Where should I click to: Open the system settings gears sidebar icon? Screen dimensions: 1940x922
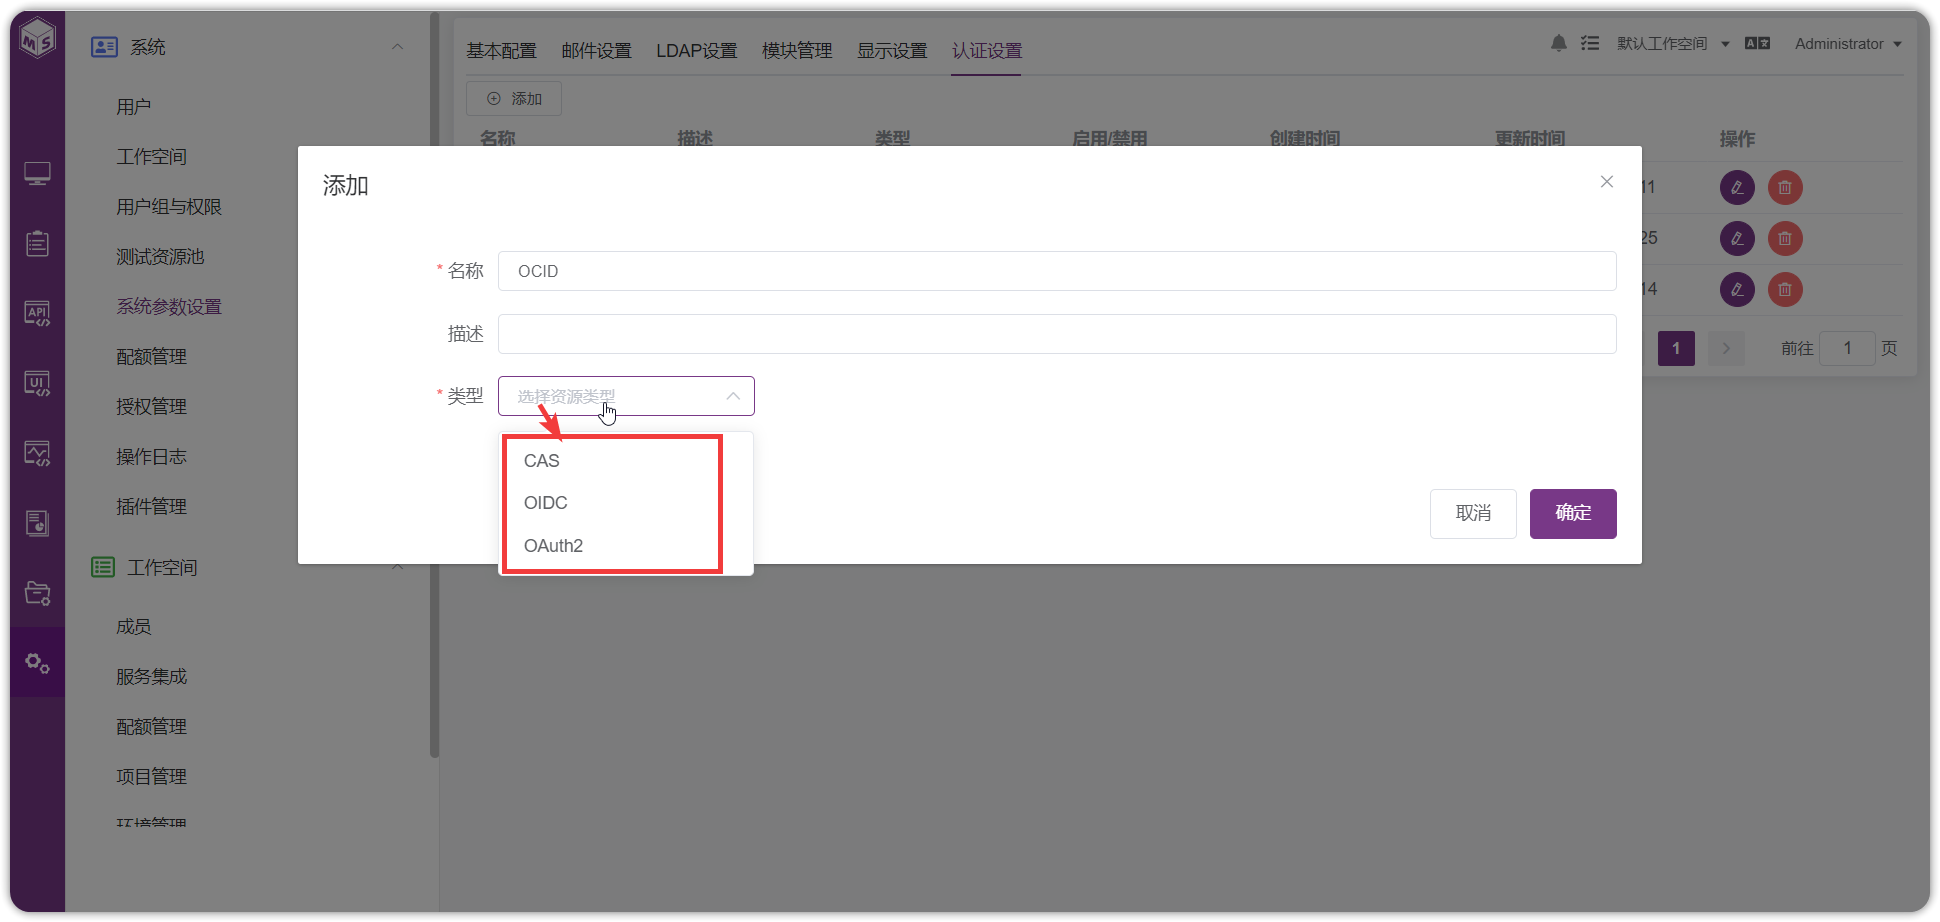(38, 663)
